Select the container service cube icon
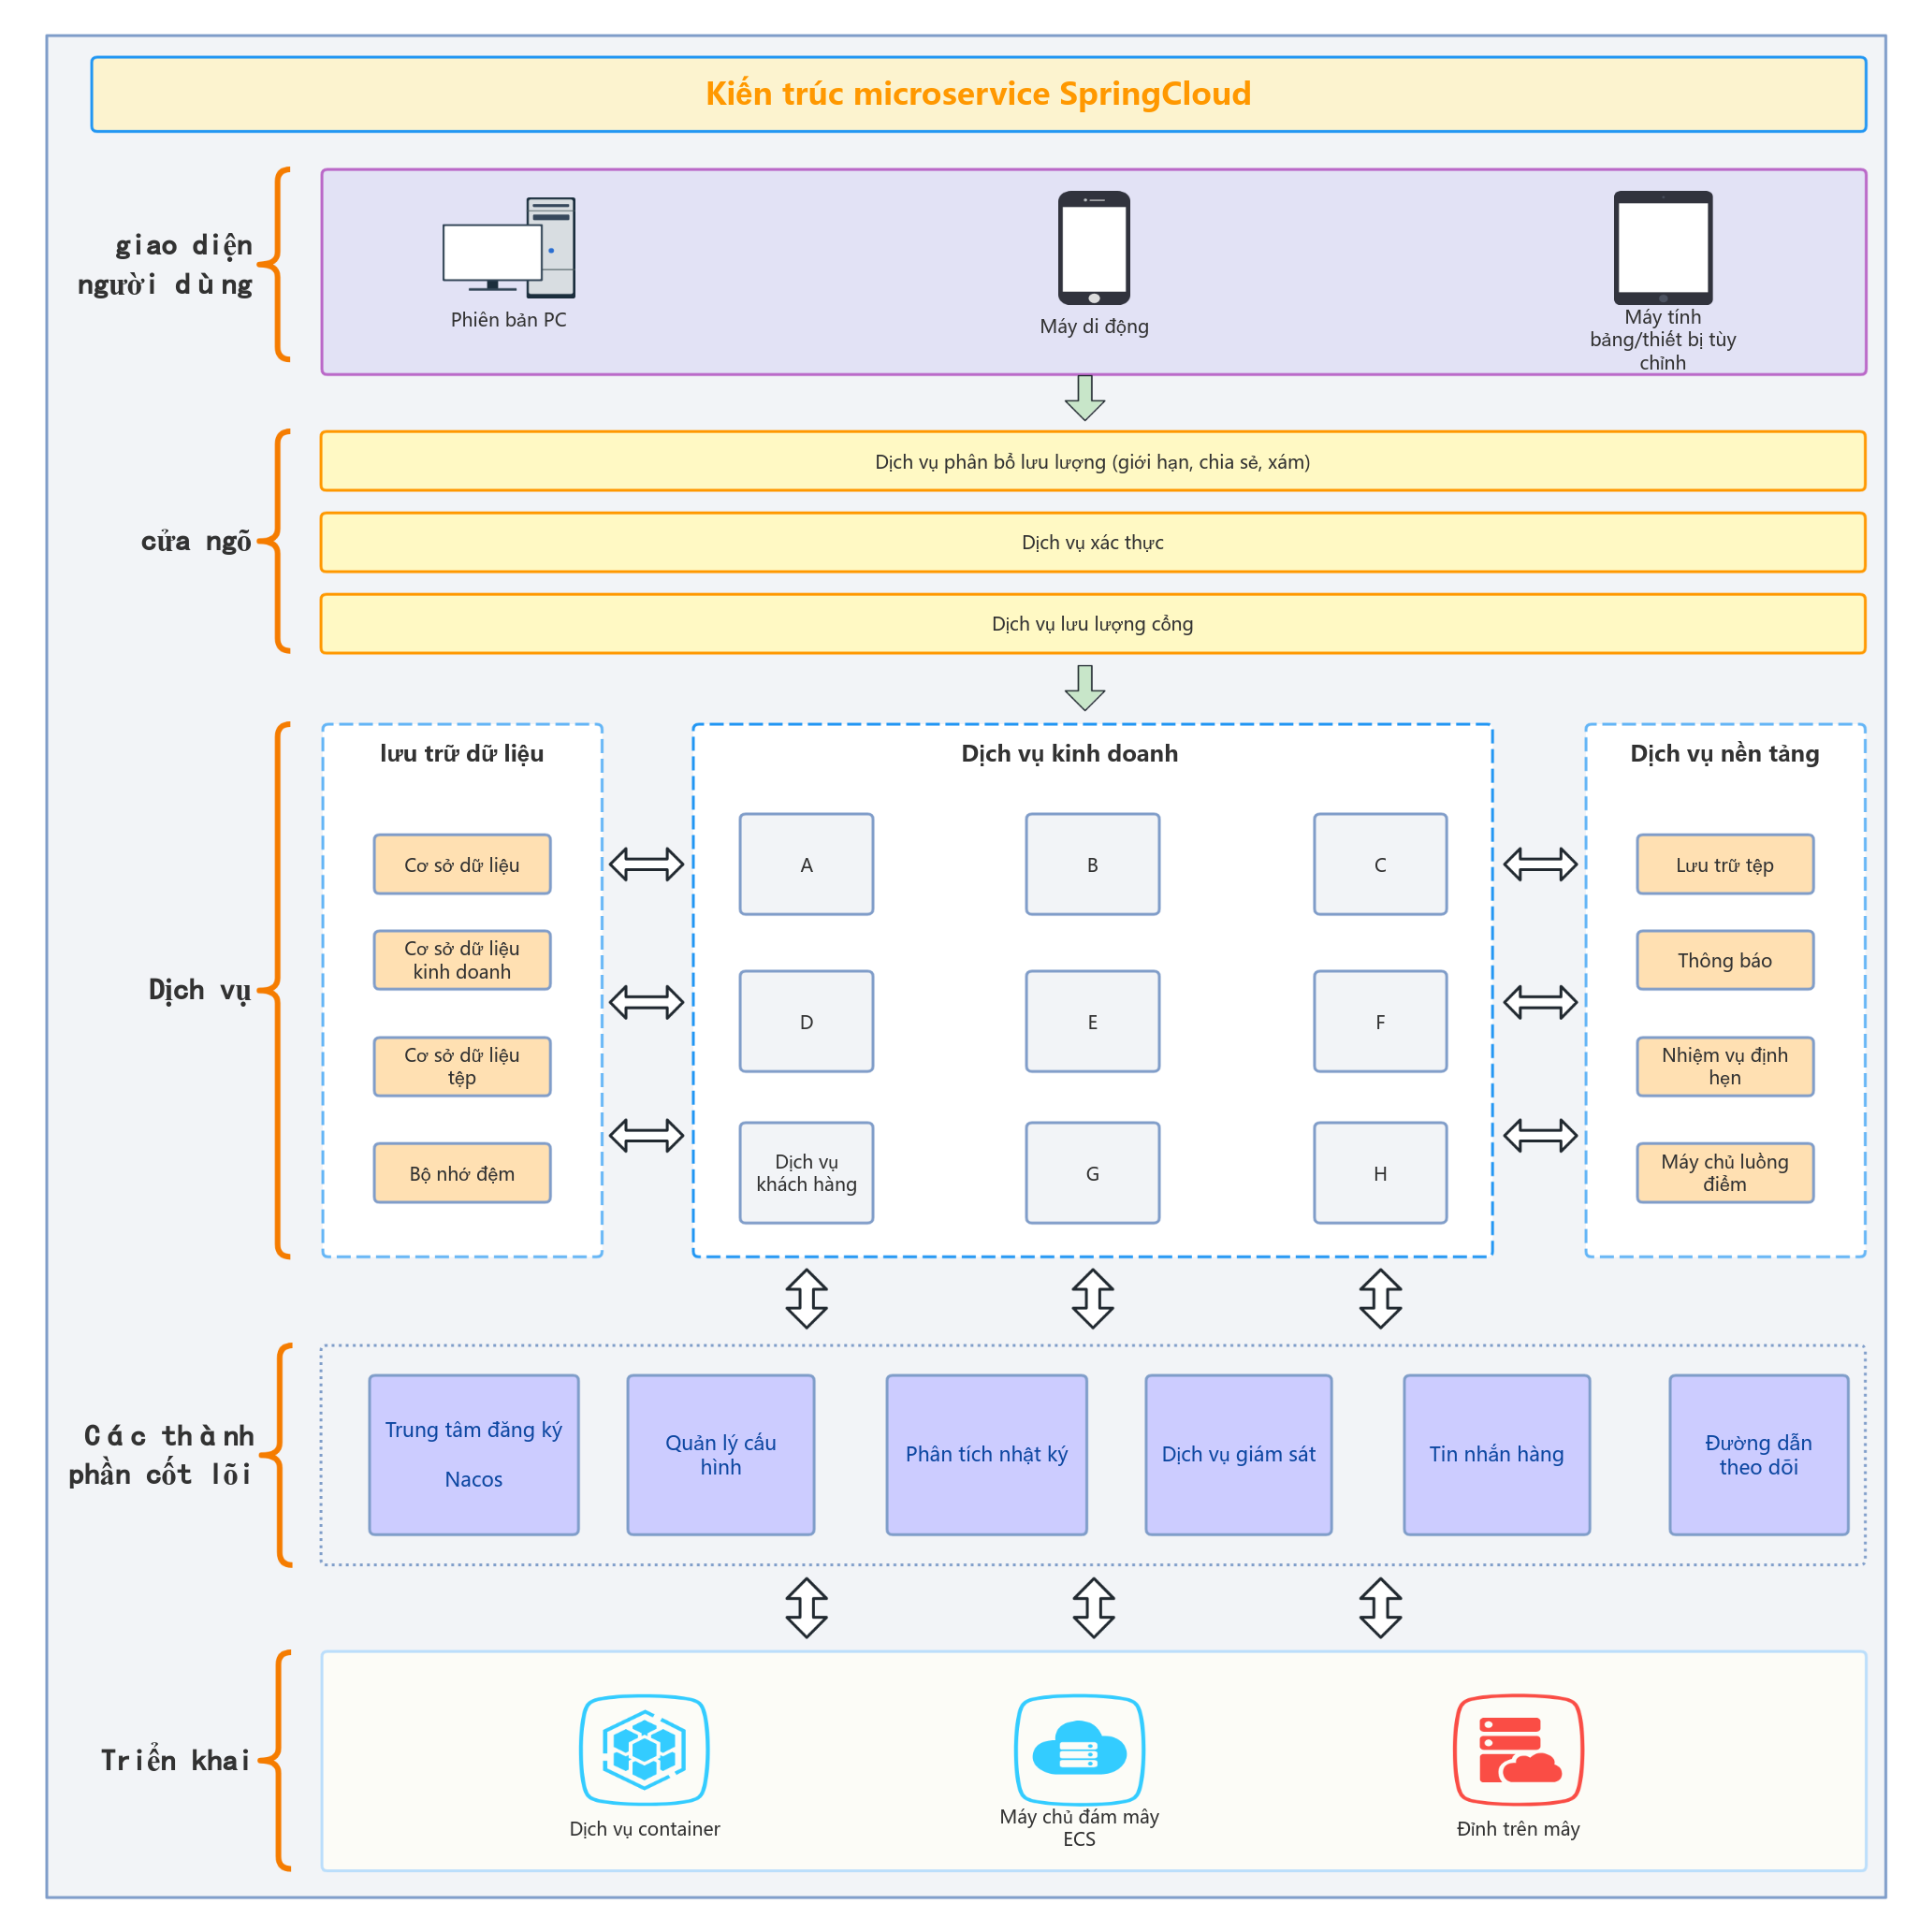 pyautogui.click(x=644, y=1749)
